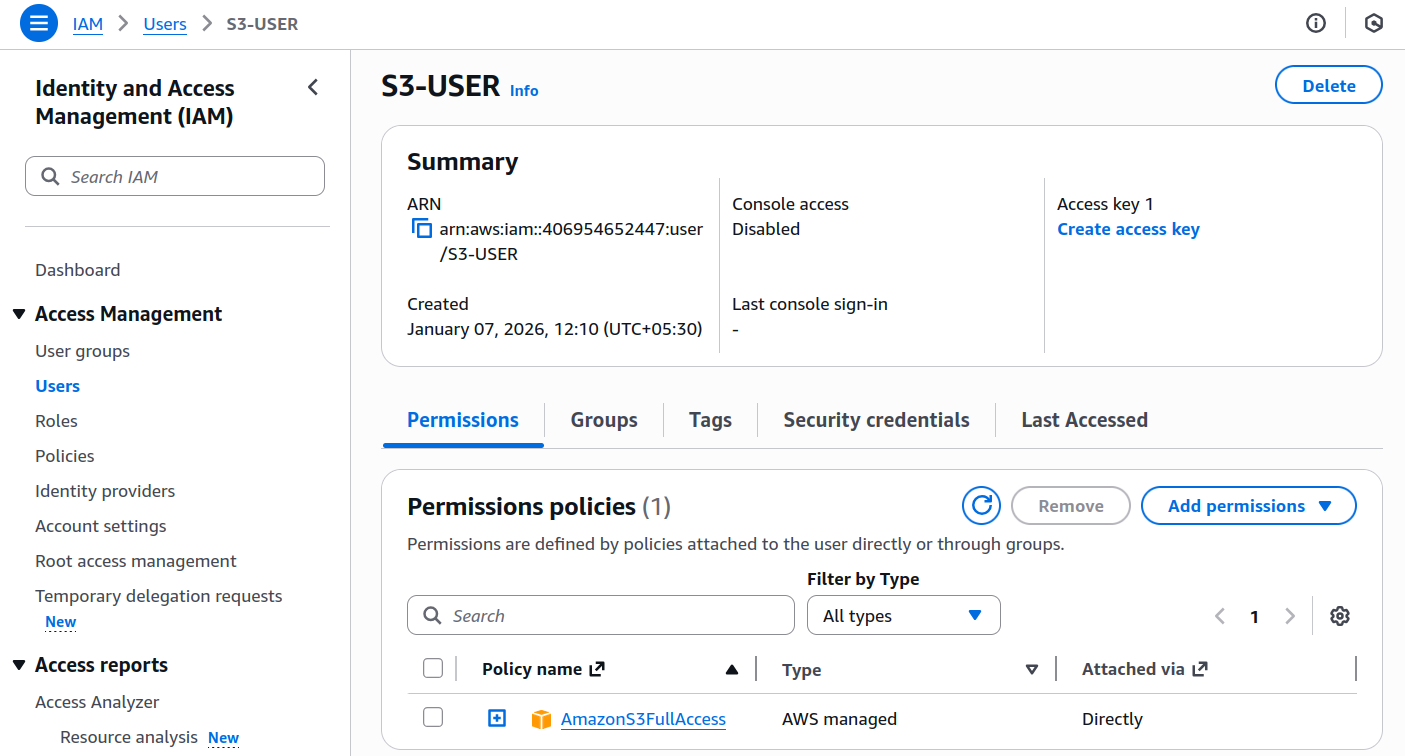This screenshot has height=756, width=1405.
Task: Open Account settings in the sidebar
Action: tap(101, 526)
